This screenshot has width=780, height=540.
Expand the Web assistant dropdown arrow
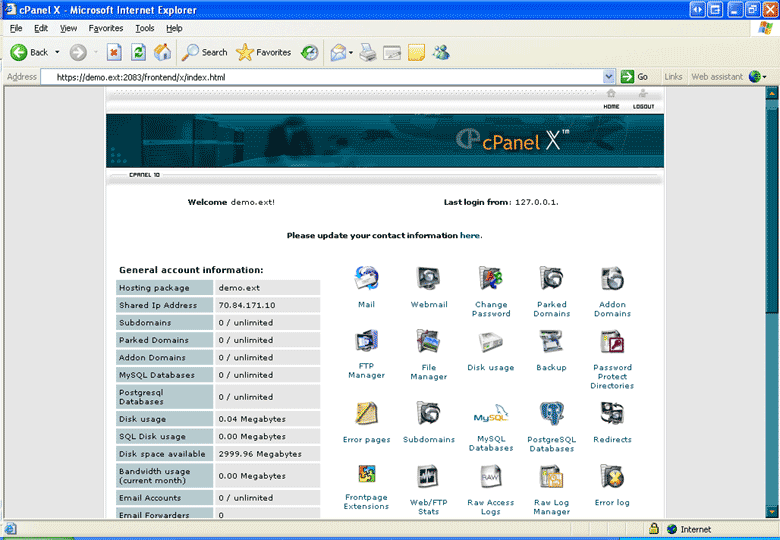[765, 77]
